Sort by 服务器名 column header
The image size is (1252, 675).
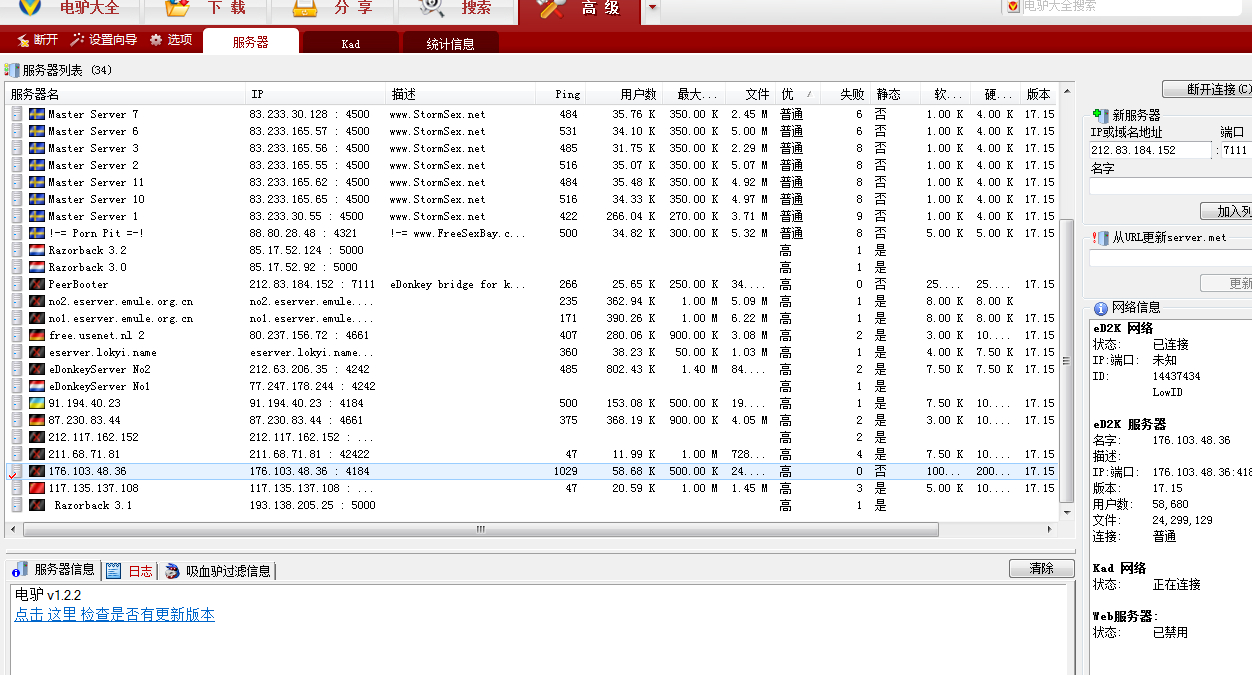point(126,94)
